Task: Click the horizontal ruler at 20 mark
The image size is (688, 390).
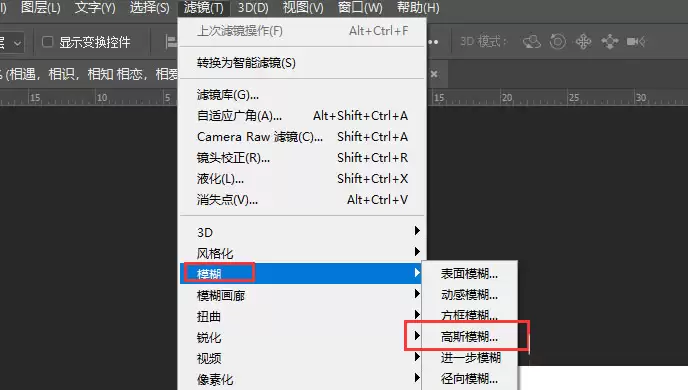Action: point(507,97)
